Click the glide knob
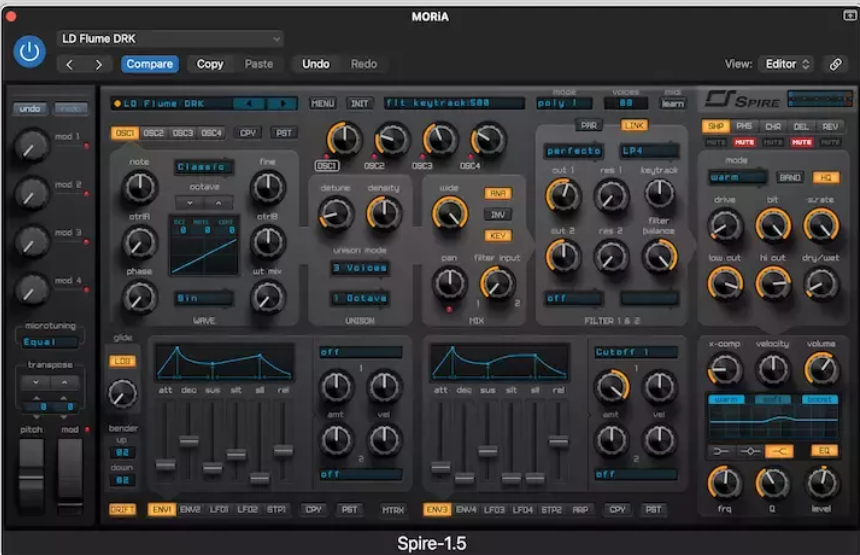Screen dimensions: 860x555 [x=122, y=394]
